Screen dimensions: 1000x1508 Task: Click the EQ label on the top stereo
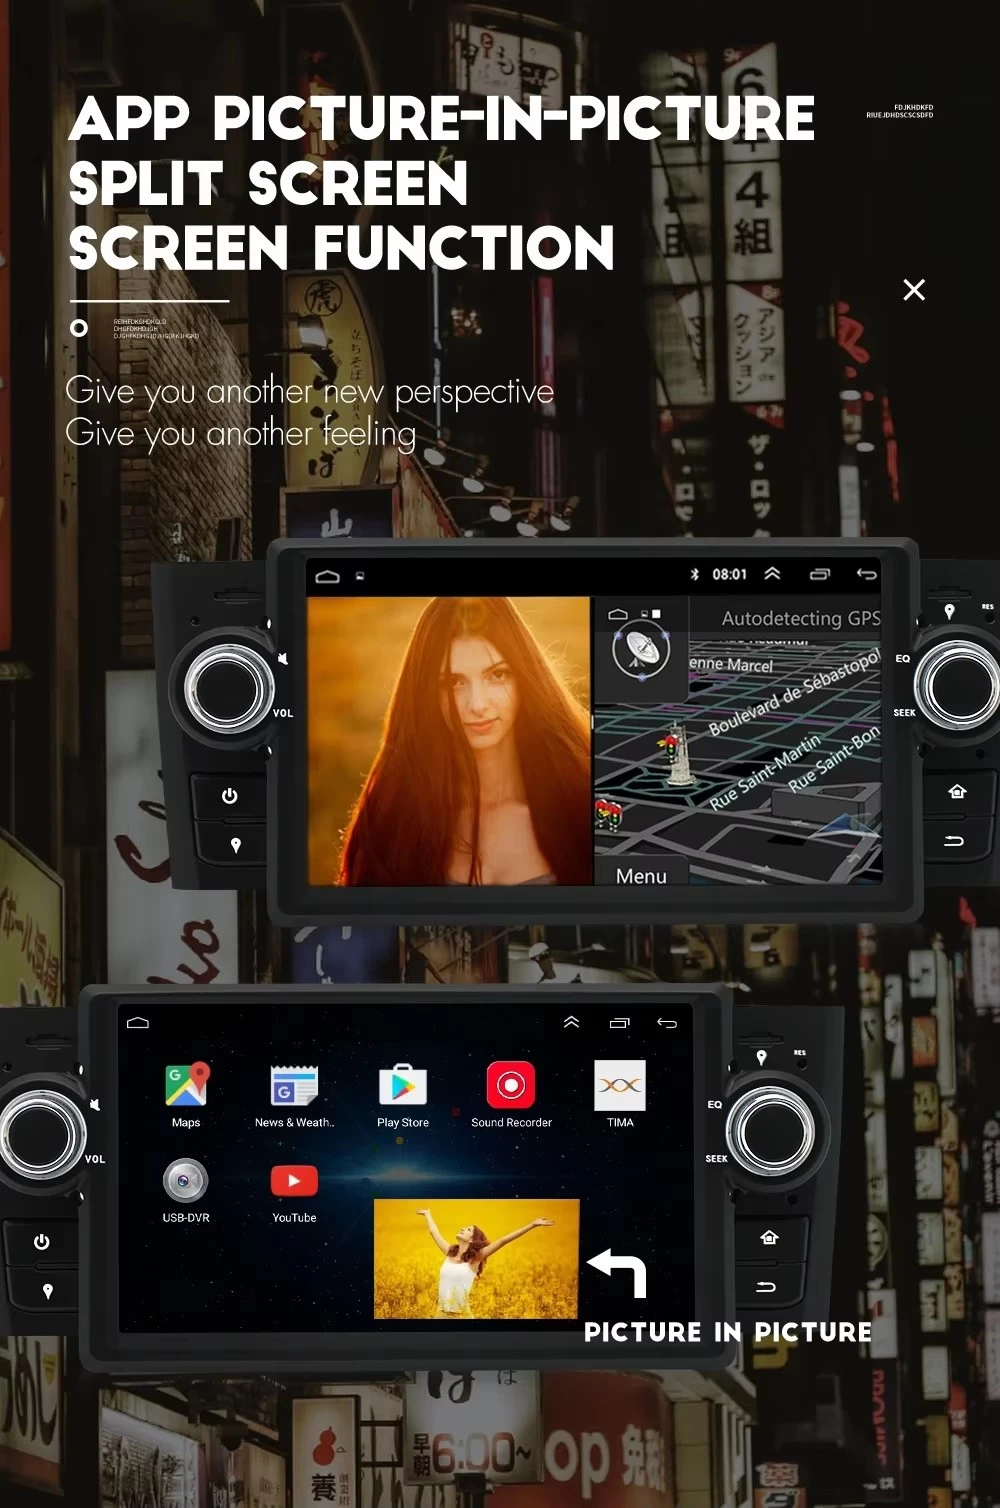[x=902, y=659]
